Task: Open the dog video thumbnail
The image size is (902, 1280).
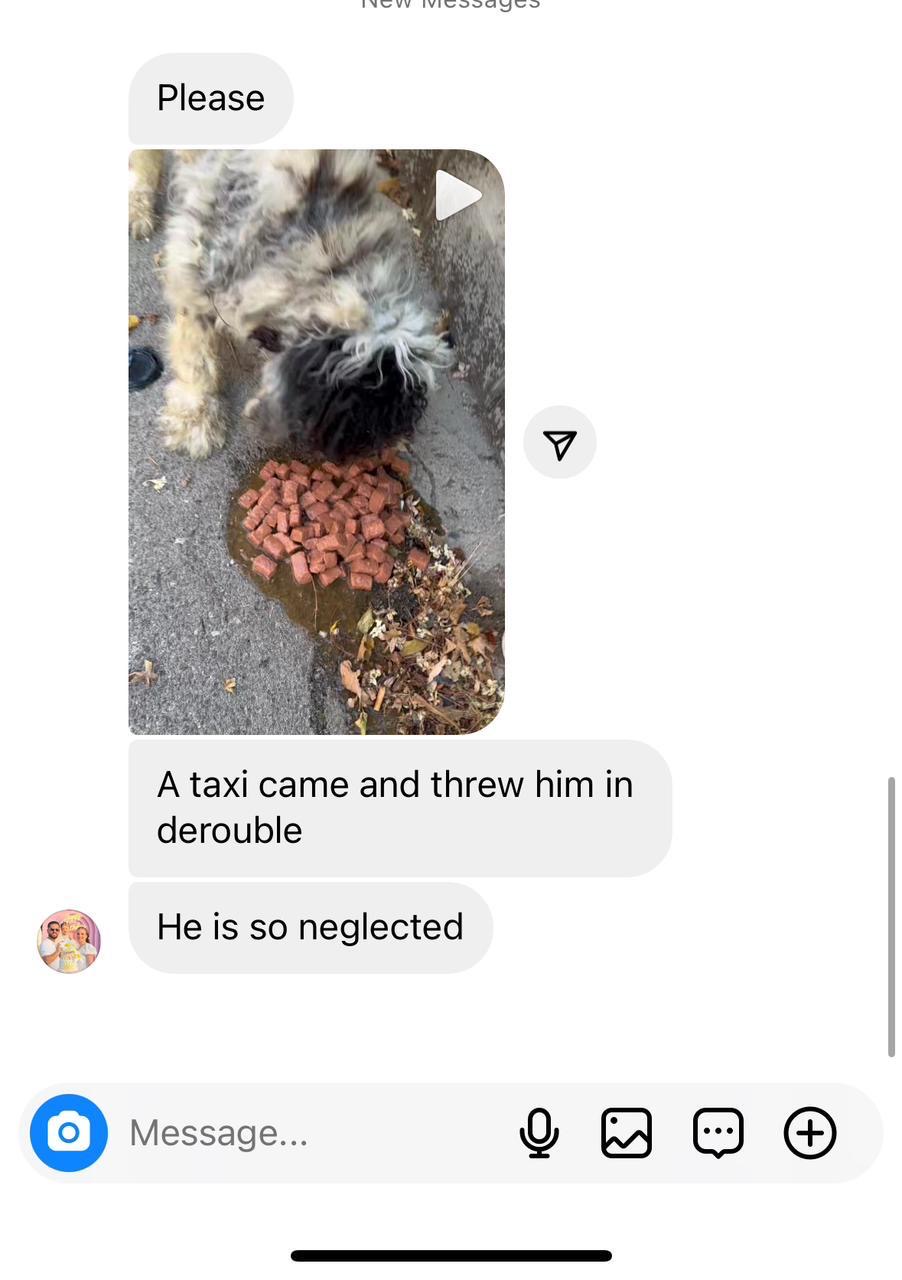Action: pyautogui.click(x=316, y=442)
